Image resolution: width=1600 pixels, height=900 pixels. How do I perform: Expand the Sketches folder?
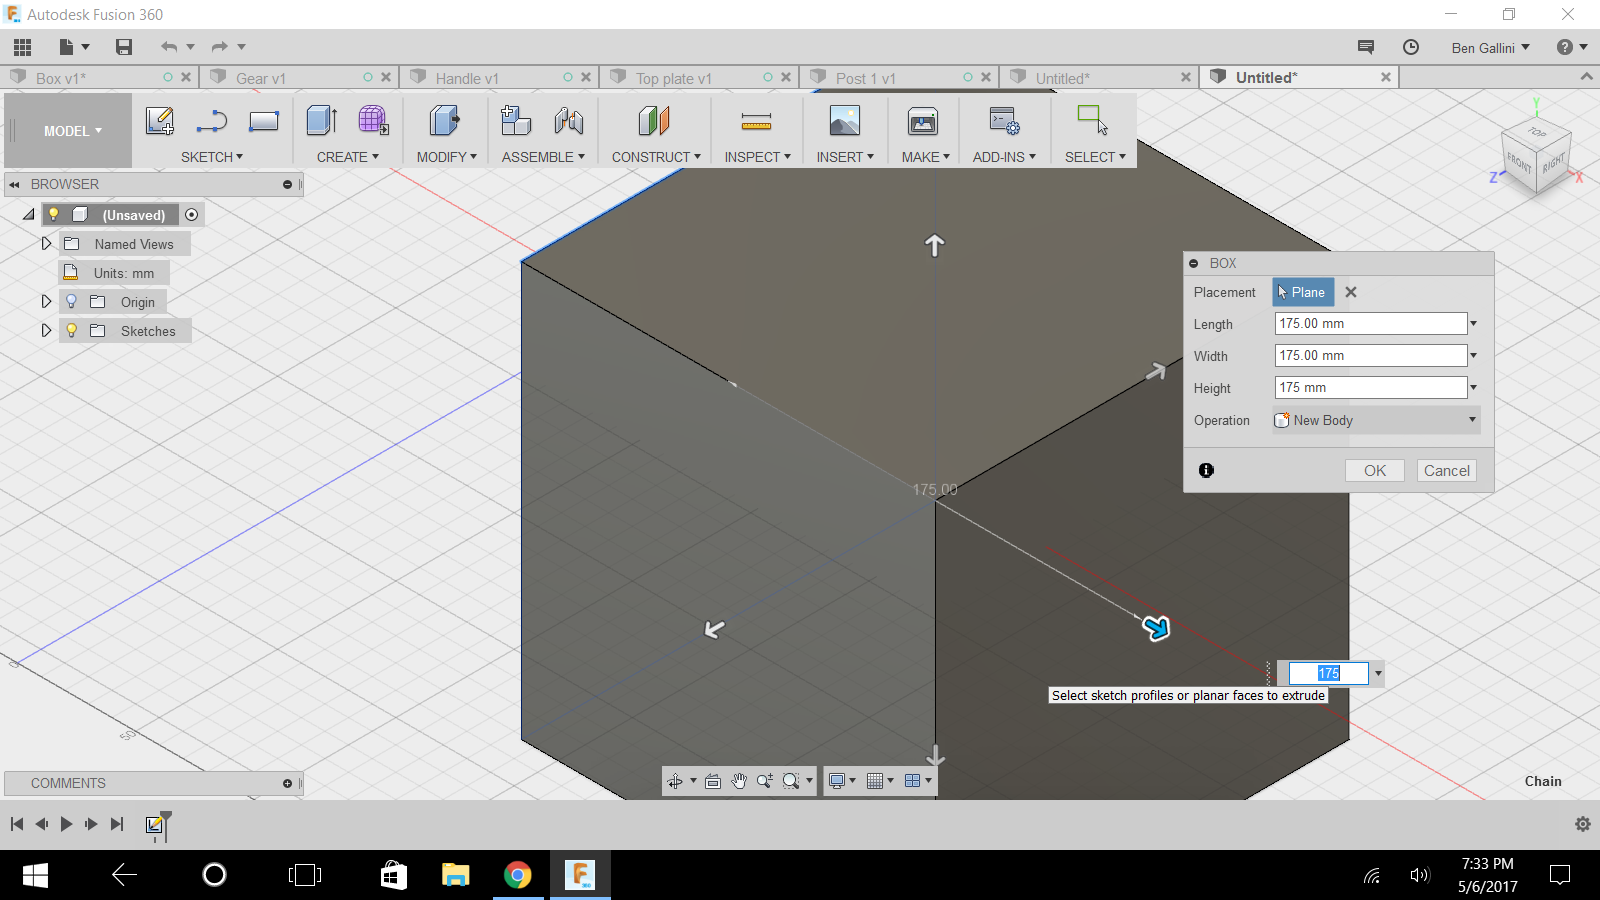point(46,330)
